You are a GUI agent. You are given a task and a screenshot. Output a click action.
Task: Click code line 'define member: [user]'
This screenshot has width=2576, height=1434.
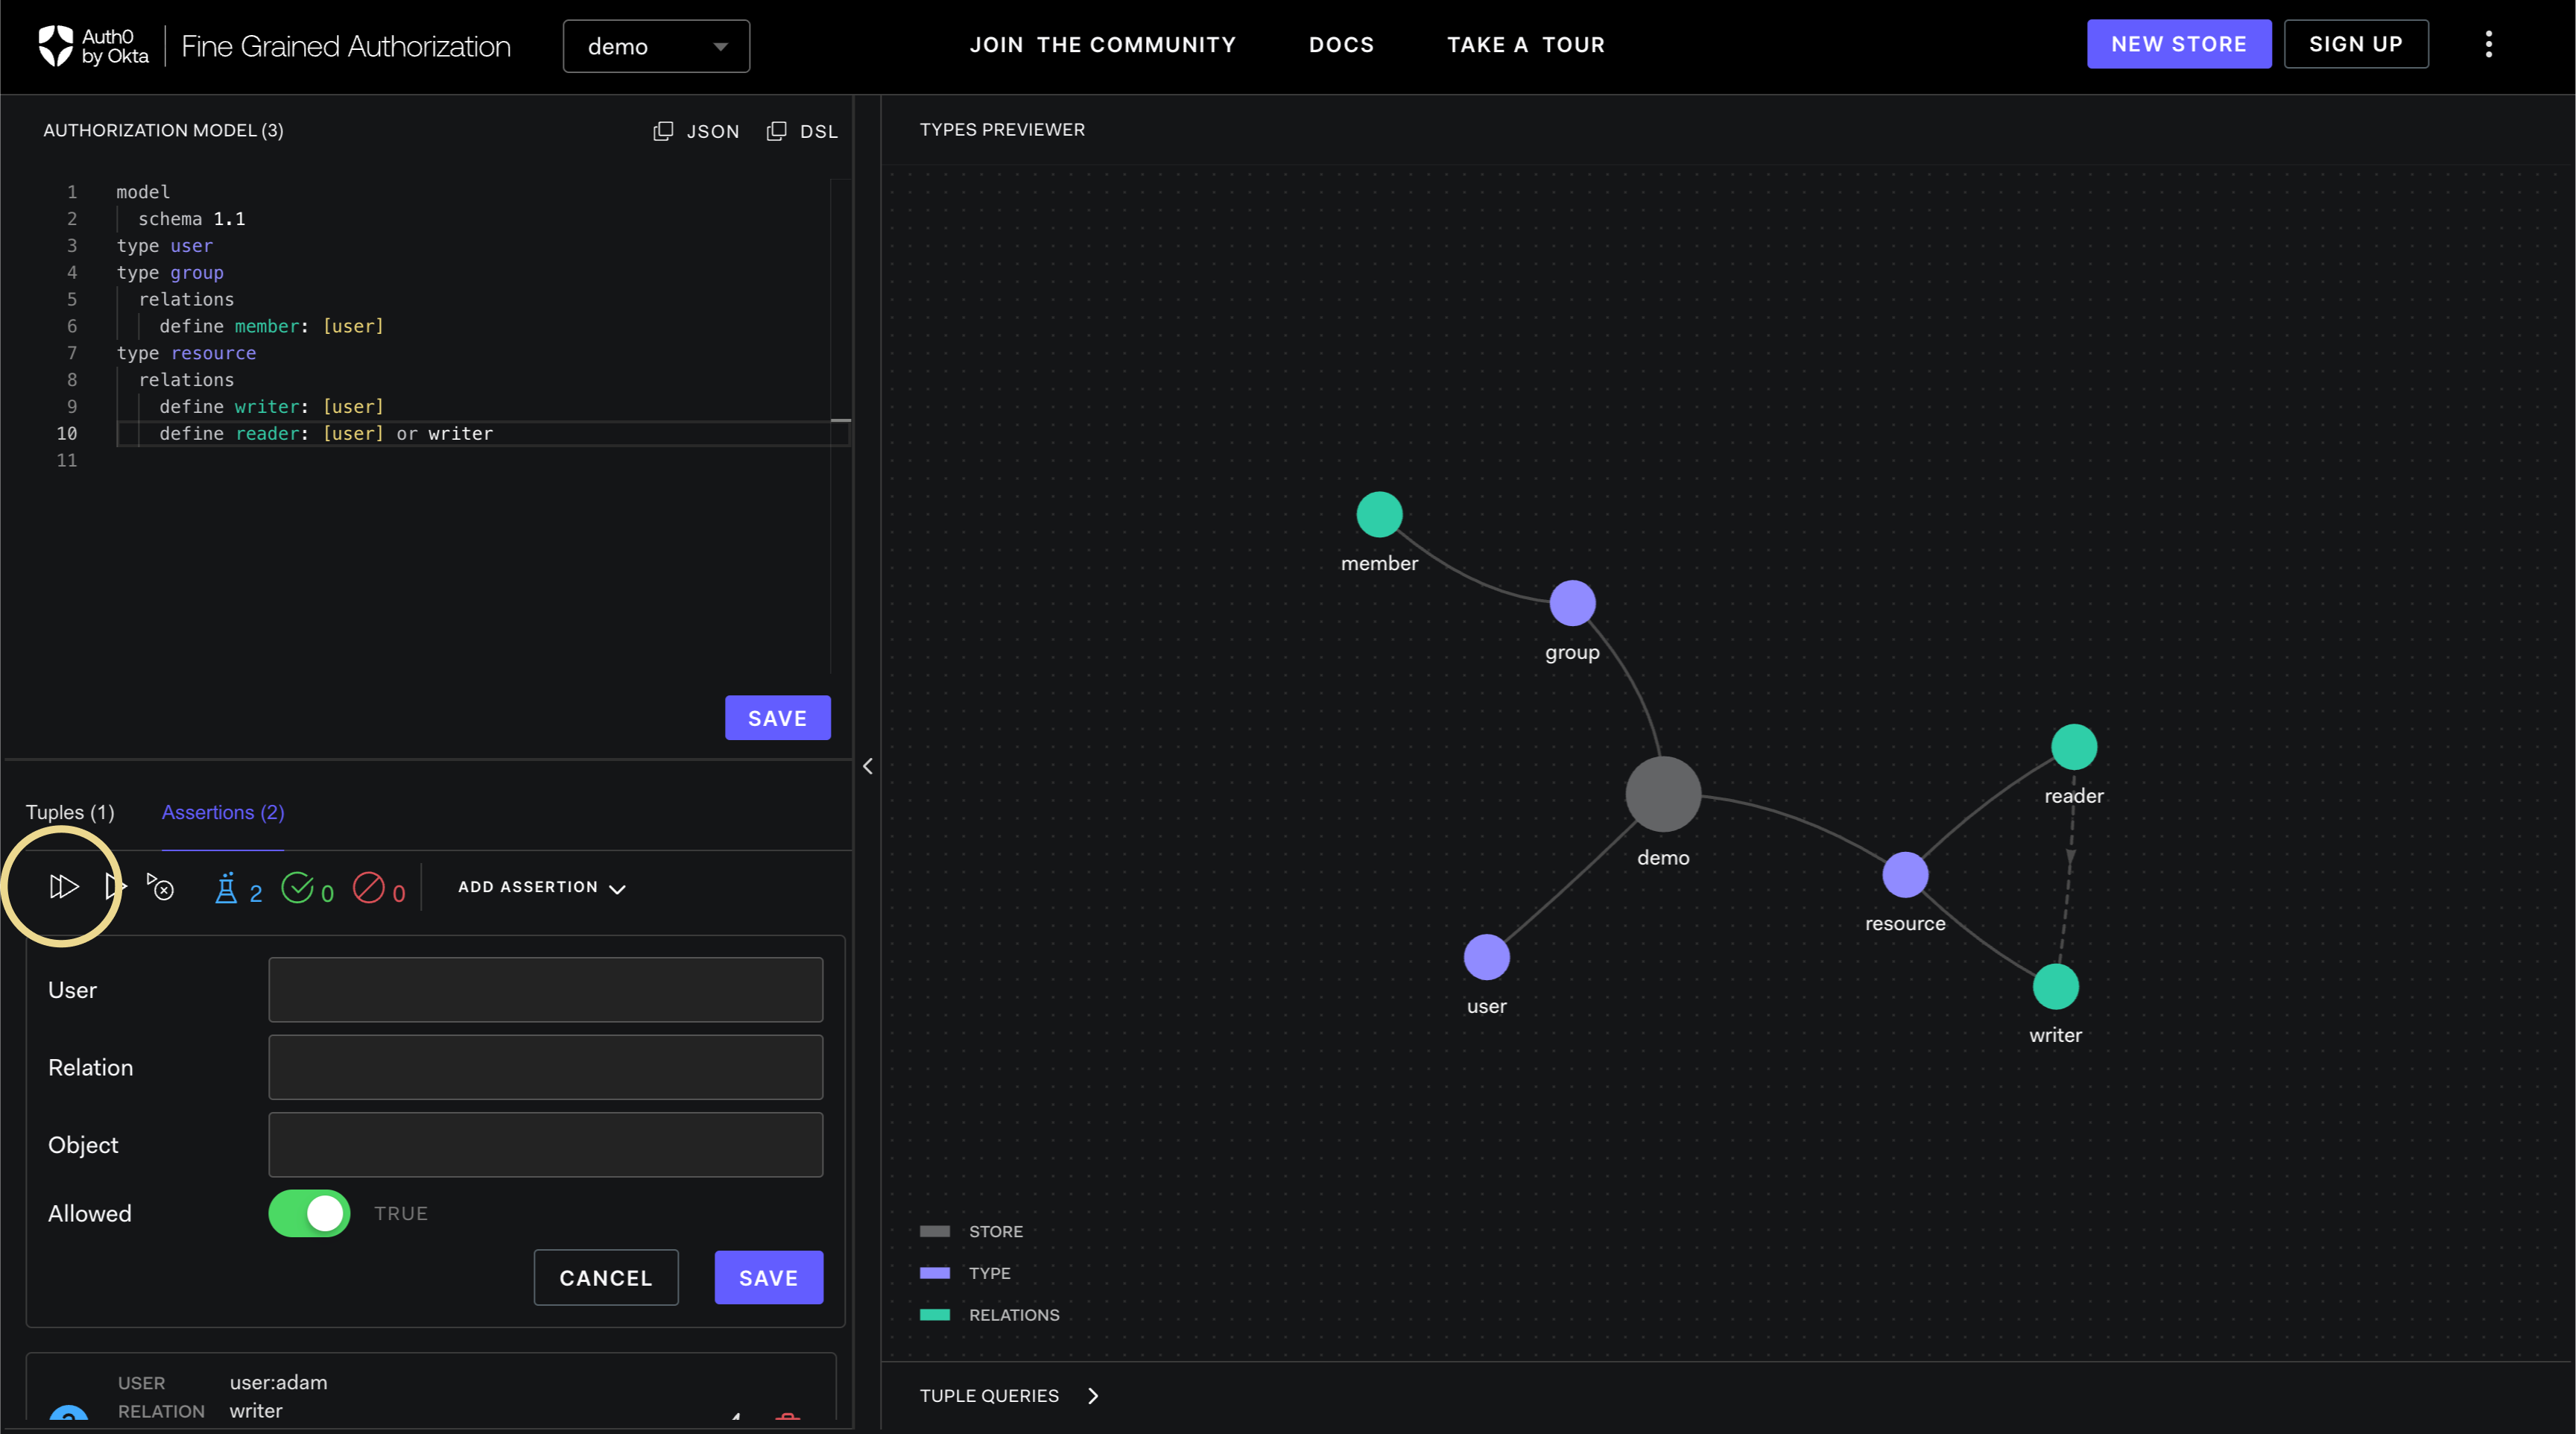tap(271, 326)
